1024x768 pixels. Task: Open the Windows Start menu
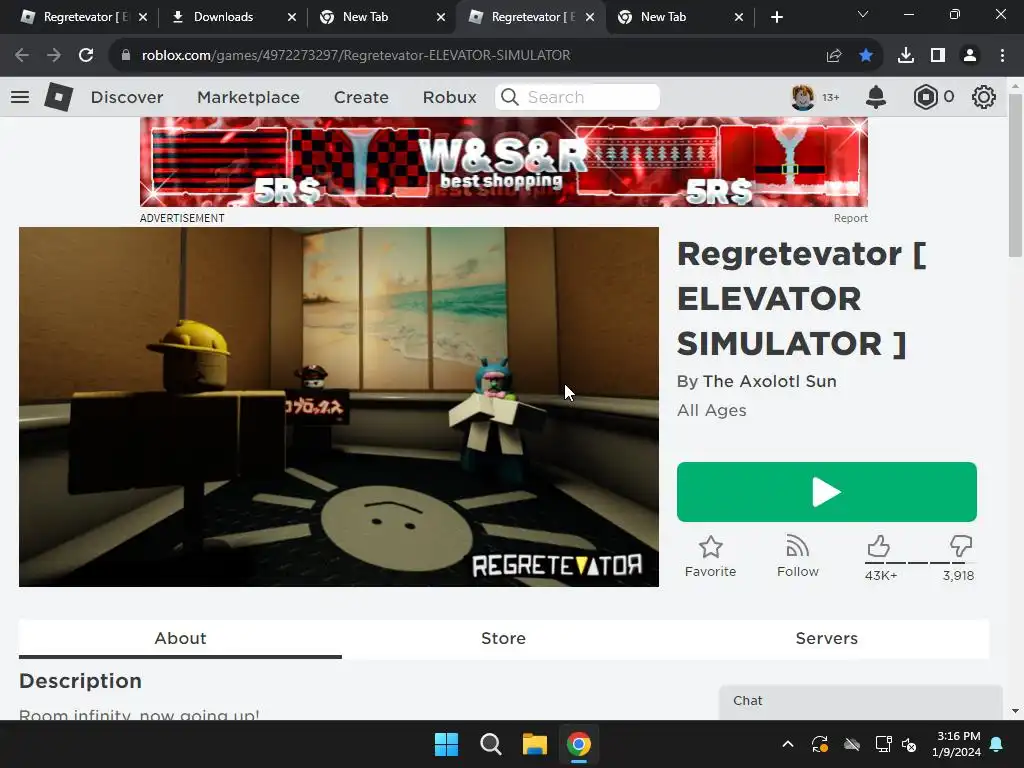[x=447, y=744]
